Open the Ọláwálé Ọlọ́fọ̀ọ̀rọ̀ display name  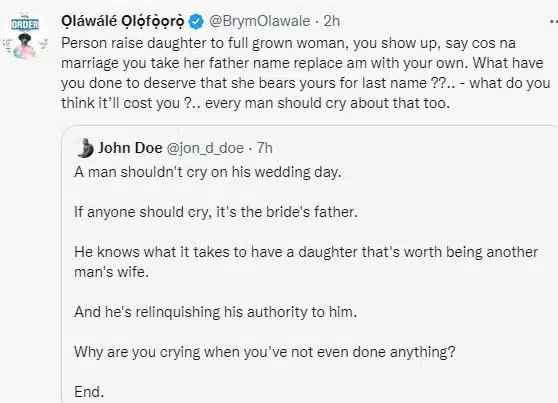point(123,22)
